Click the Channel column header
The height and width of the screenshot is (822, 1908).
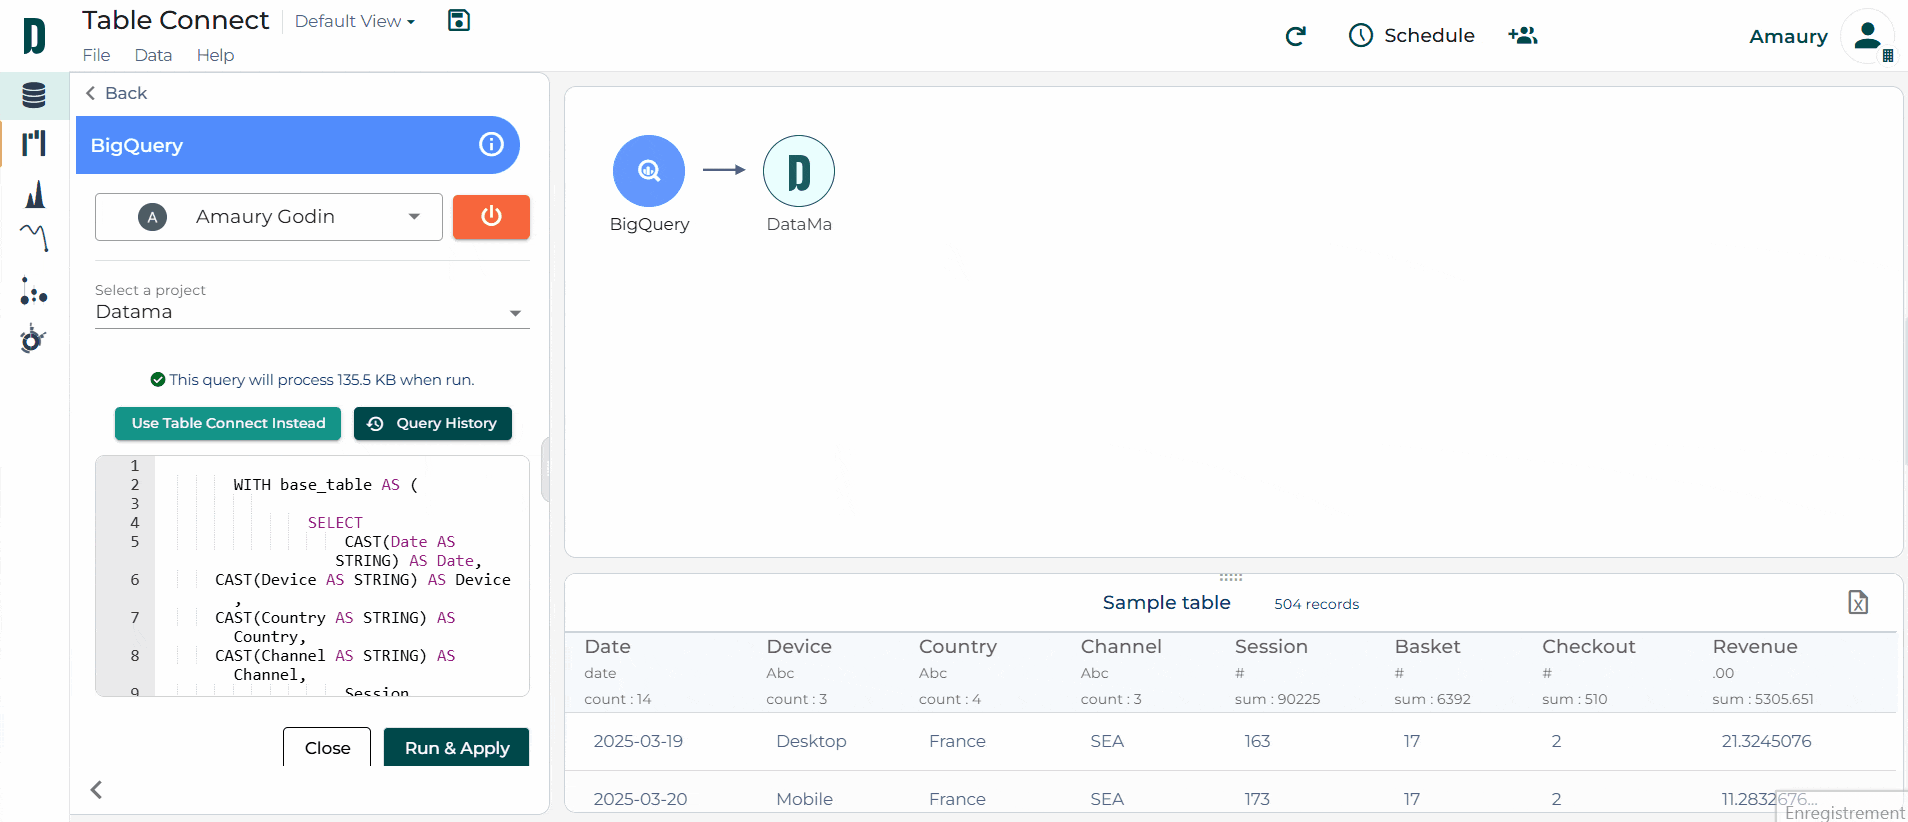(1121, 647)
